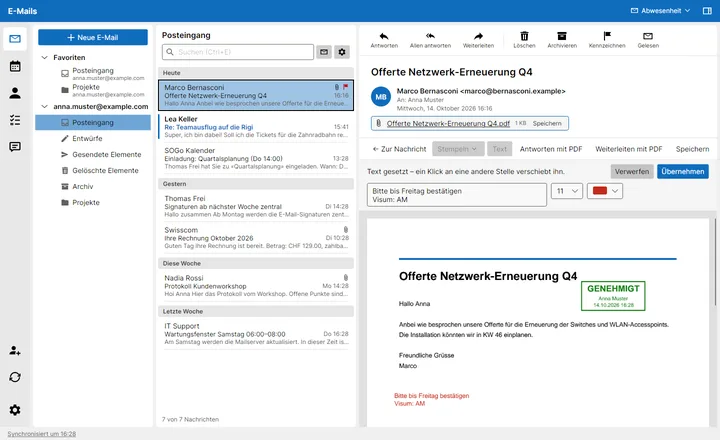
Task: Click the Weiterleiten forward icon
Action: 478,40
